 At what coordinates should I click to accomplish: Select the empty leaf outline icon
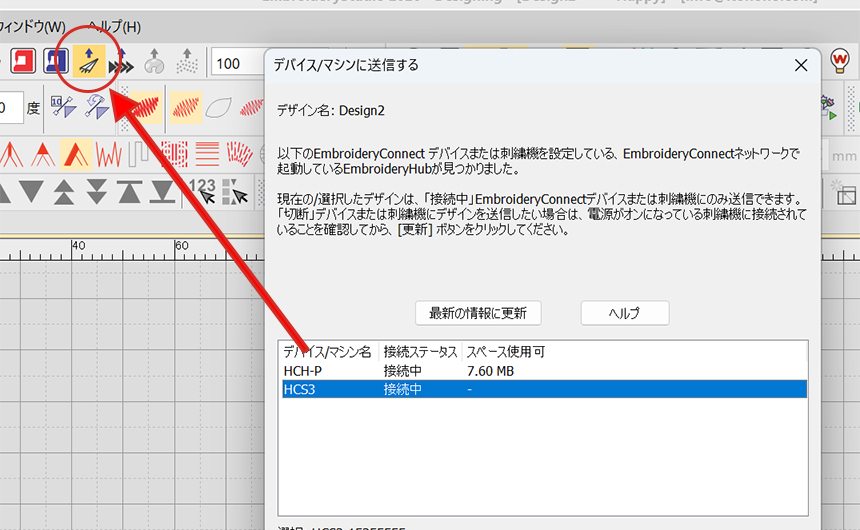(218, 108)
